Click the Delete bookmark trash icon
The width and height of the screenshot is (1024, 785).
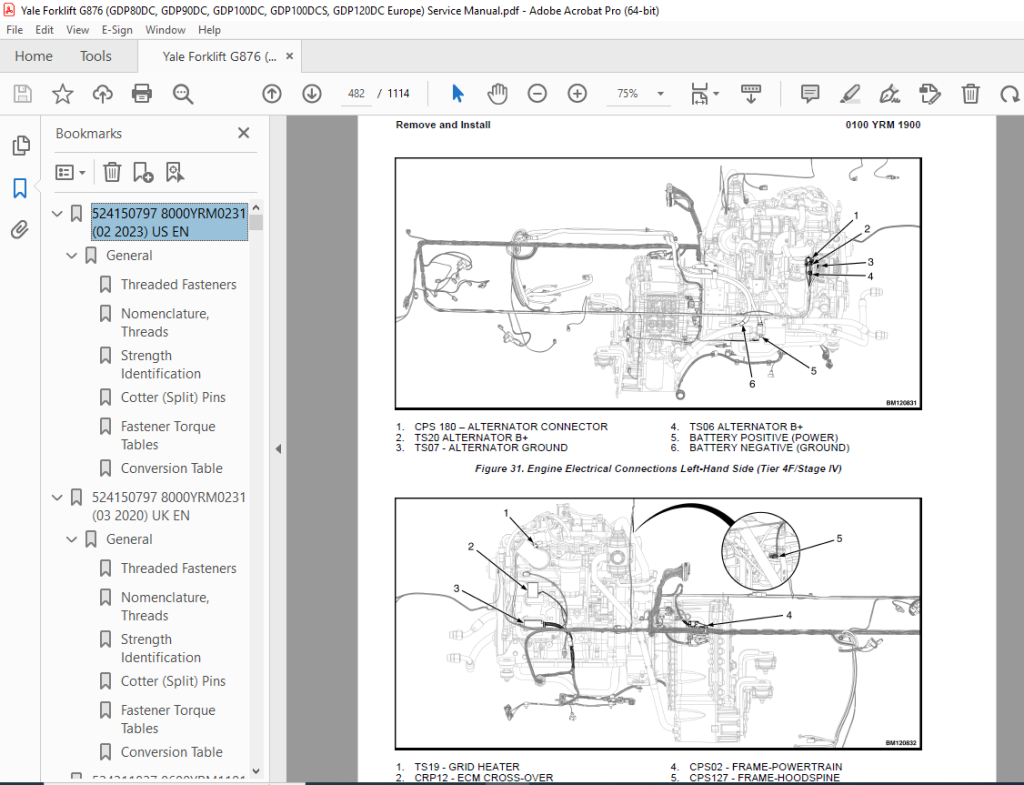112,172
